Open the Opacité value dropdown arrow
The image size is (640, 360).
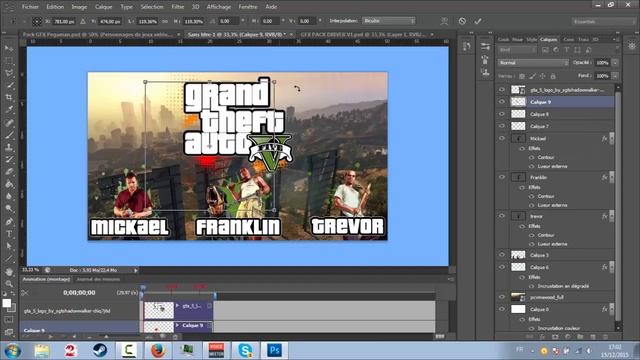pos(615,63)
